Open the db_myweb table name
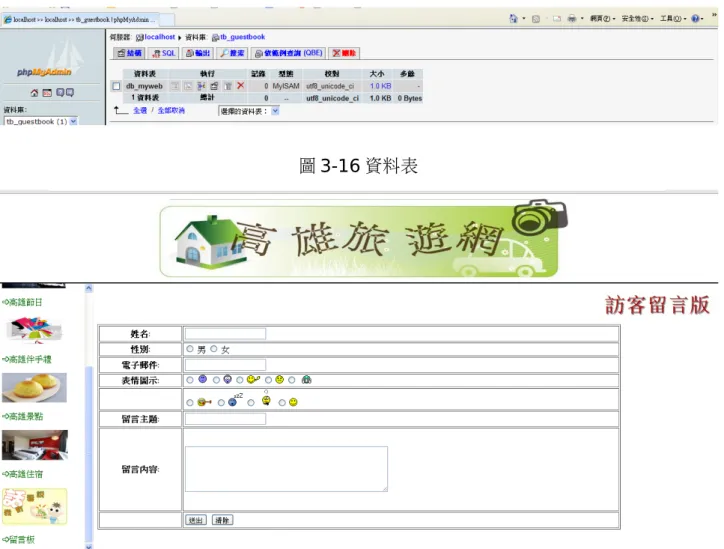Screen dimensions: 724x549 145,86
